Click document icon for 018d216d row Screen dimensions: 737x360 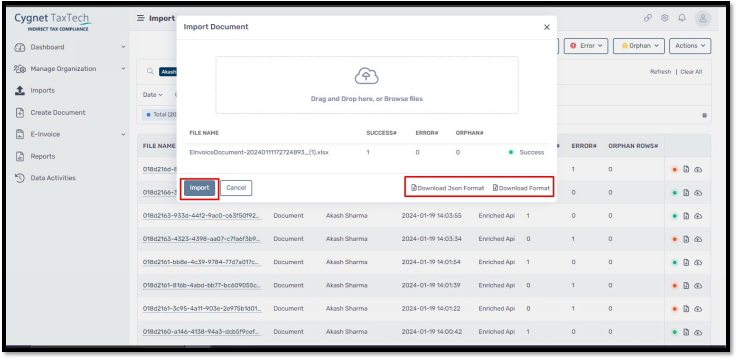pos(686,170)
